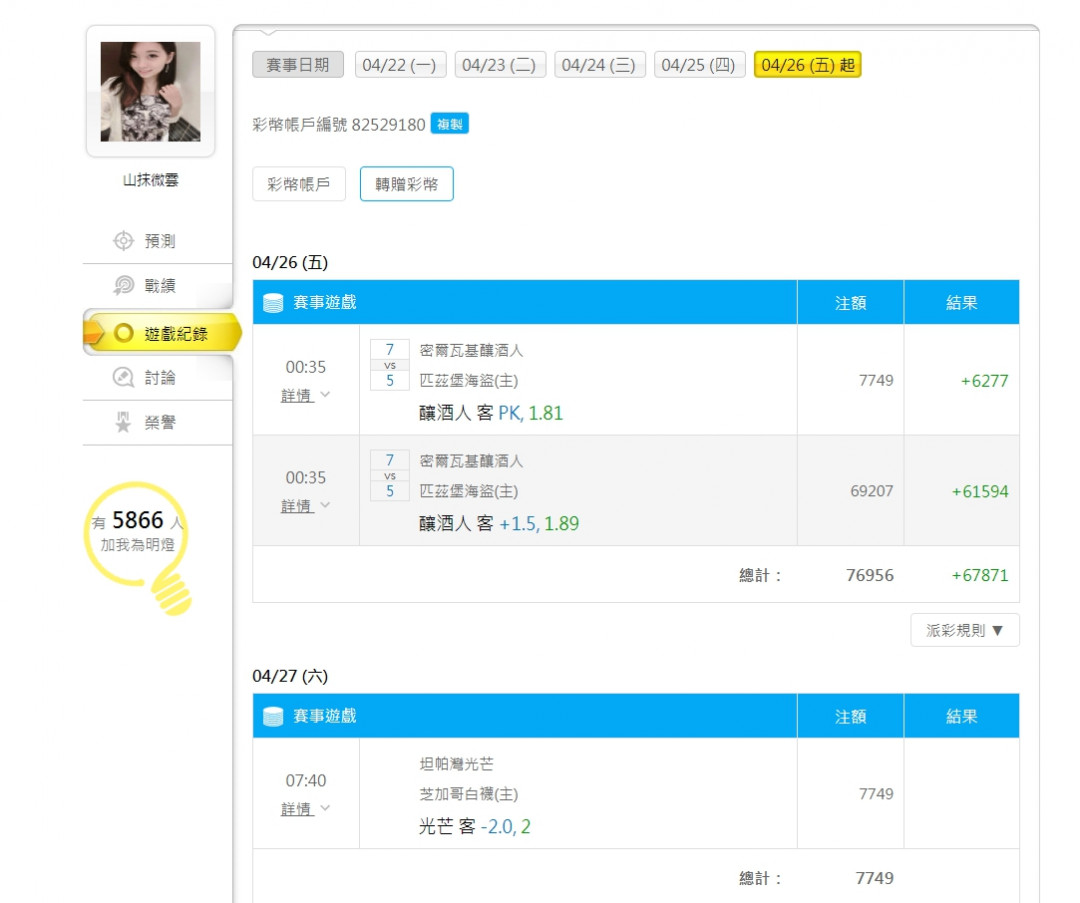Click the light bulb follower badge

point(138,546)
